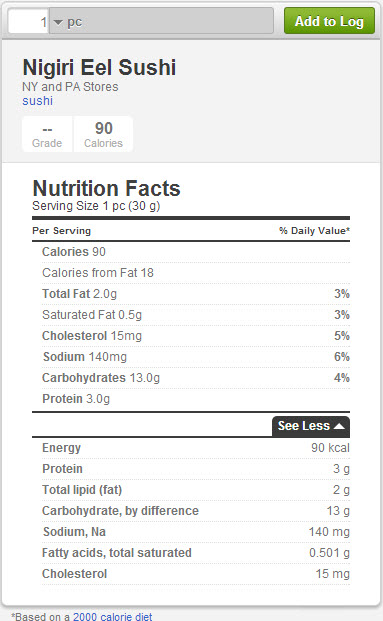
Task: Click the Energy 90 kcal row
Action: [x=196, y=448]
